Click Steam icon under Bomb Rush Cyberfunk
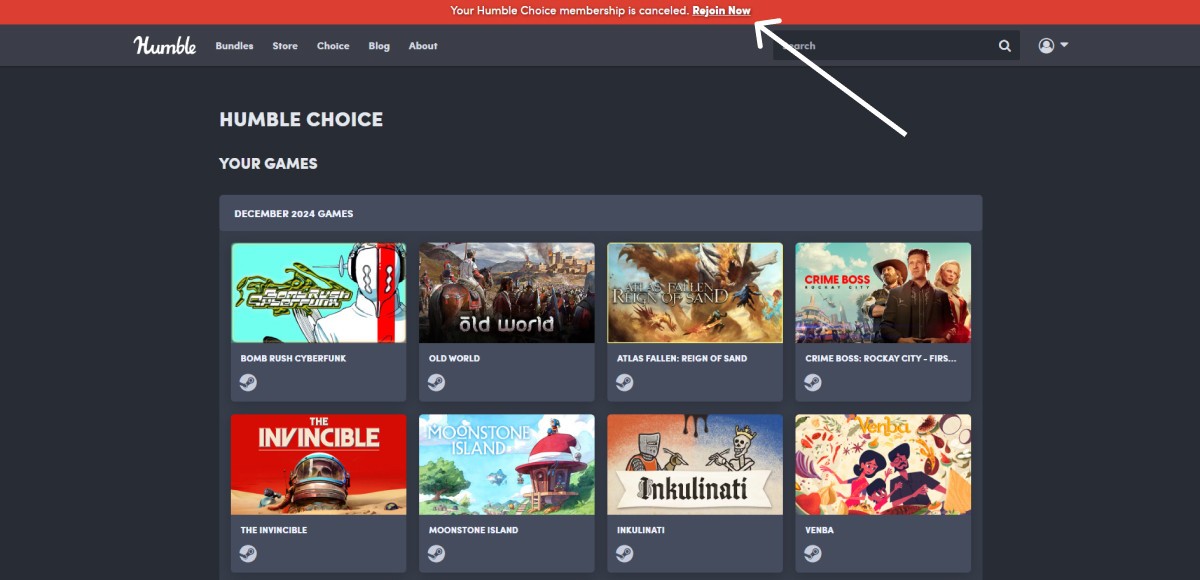Image resolution: width=1200 pixels, height=580 pixels. click(x=248, y=382)
